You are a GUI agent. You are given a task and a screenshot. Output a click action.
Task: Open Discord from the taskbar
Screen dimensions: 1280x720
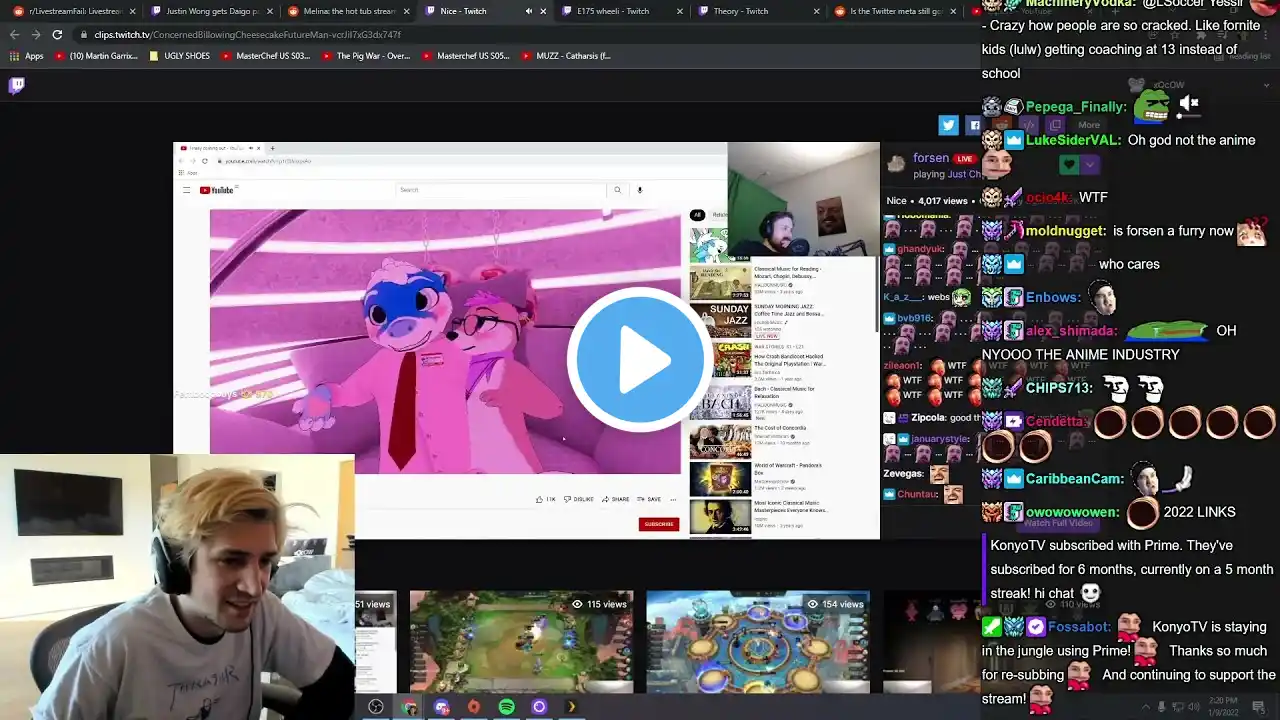pyautogui.click(x=442, y=707)
